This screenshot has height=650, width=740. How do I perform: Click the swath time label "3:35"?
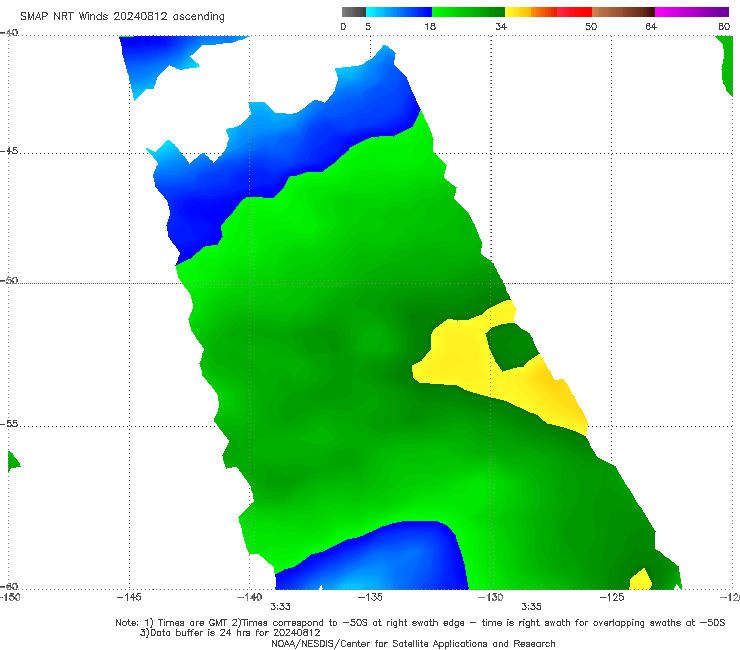click(531, 607)
